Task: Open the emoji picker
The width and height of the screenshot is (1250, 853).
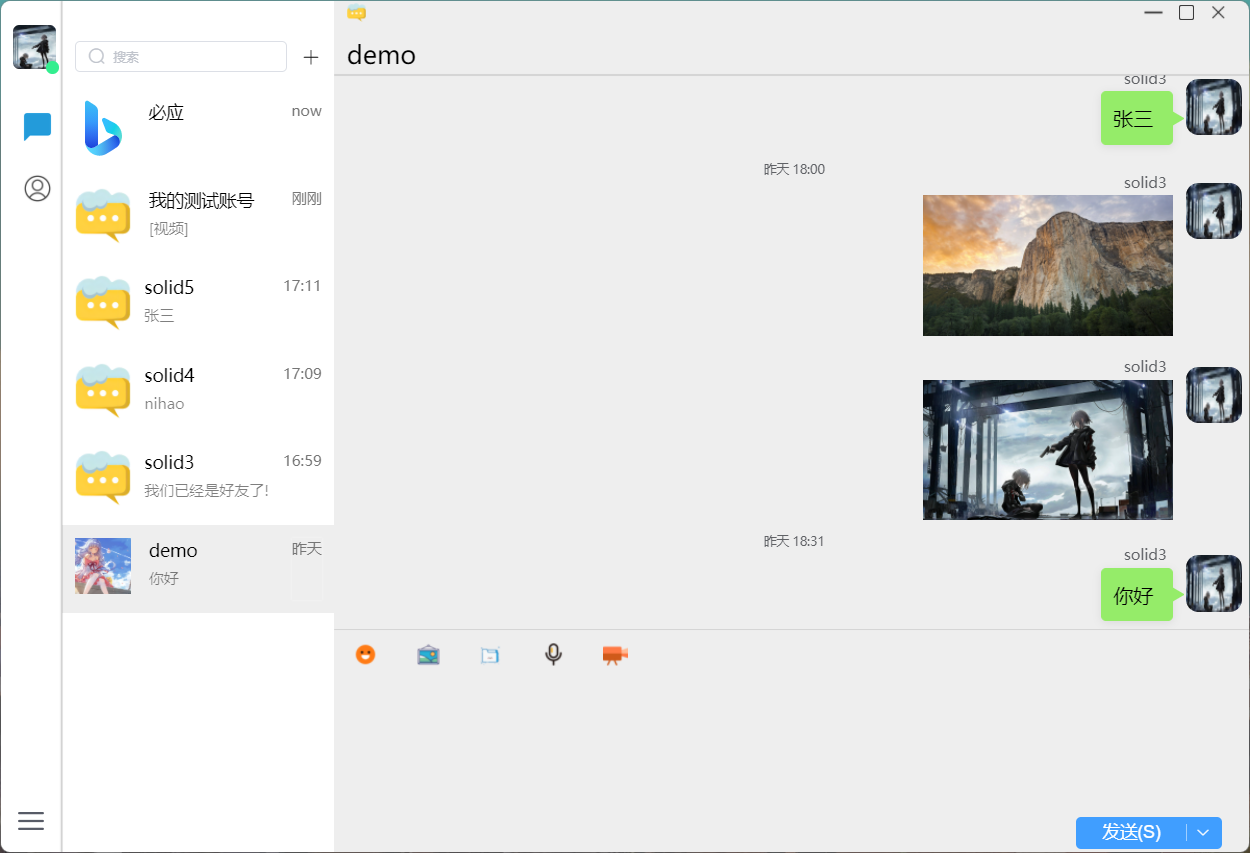Action: tap(366, 655)
